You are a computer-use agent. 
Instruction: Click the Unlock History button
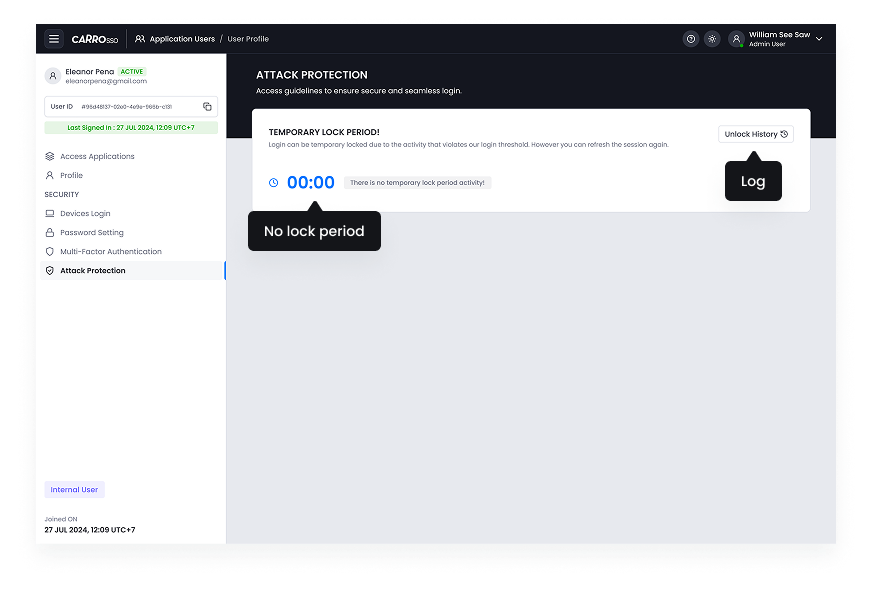pos(755,134)
